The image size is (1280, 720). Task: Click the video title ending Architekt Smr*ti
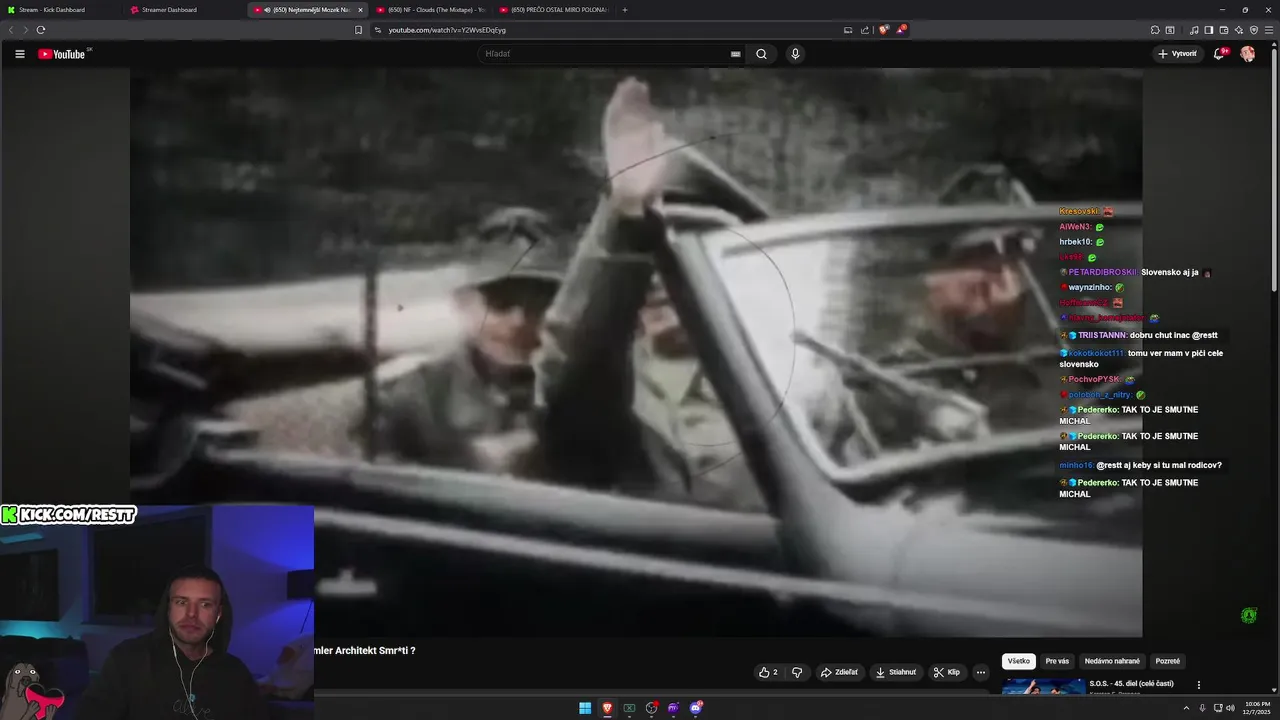365,651
